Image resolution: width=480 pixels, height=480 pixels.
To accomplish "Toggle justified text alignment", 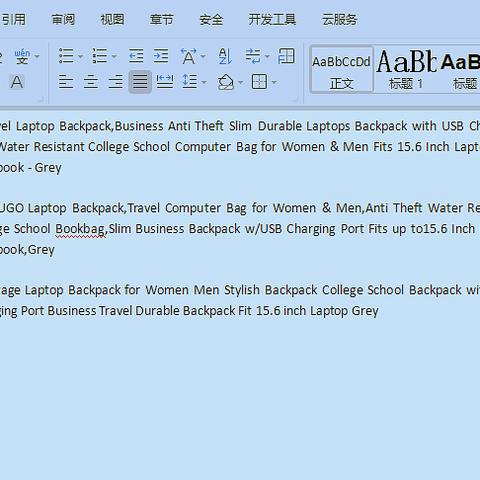I will pyautogui.click(x=140, y=82).
